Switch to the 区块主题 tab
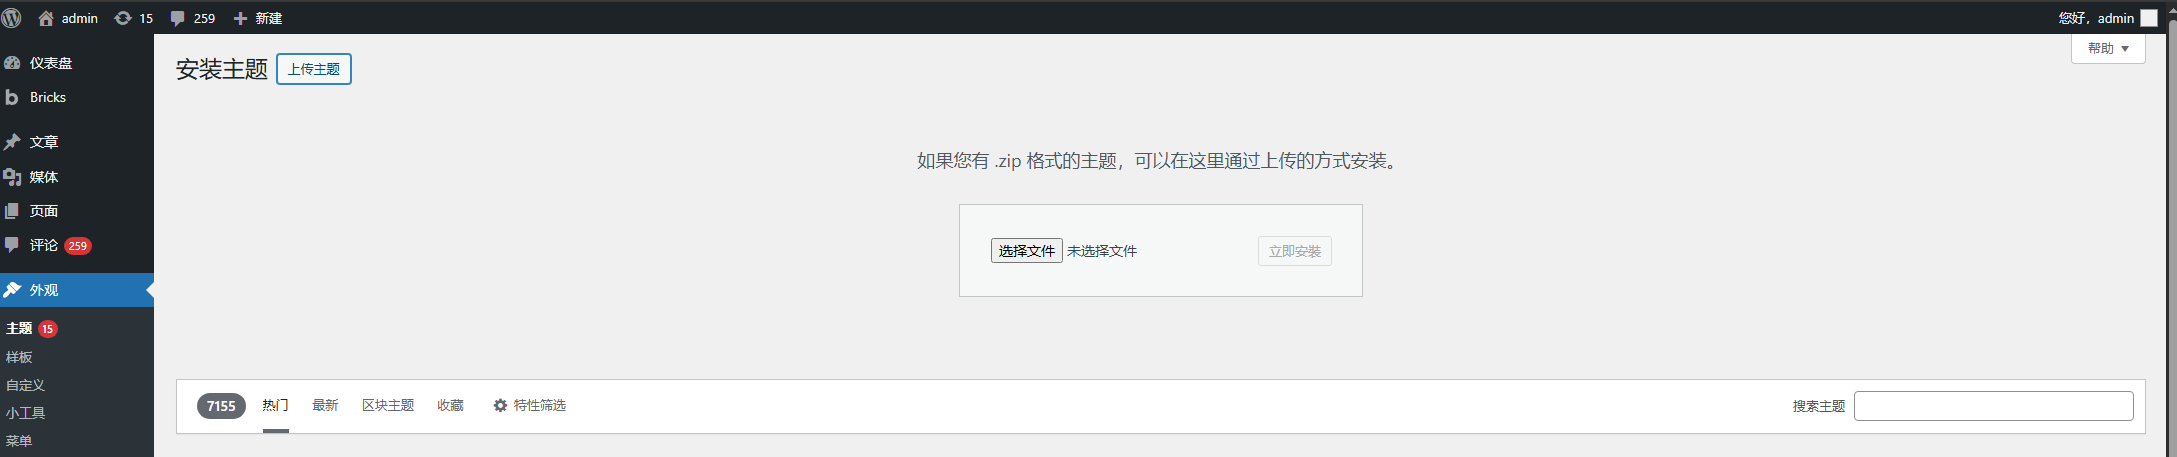 point(387,405)
